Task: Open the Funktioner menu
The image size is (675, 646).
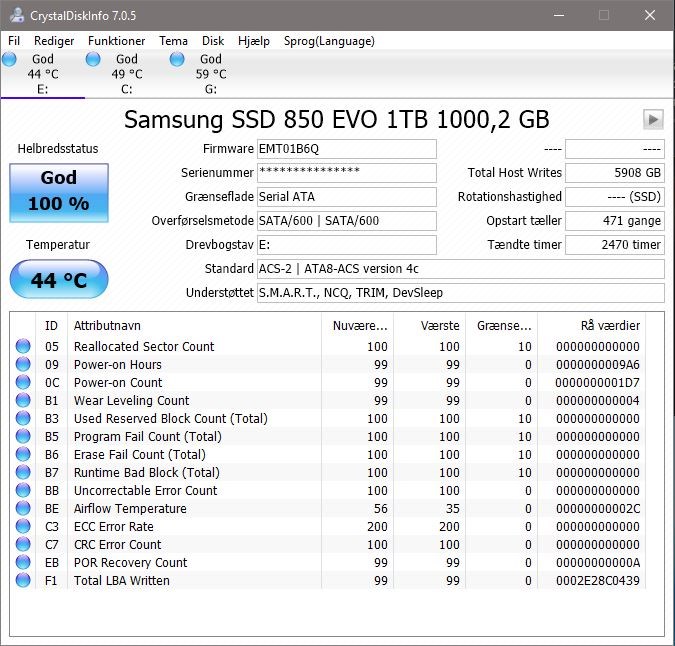Action: (x=116, y=41)
